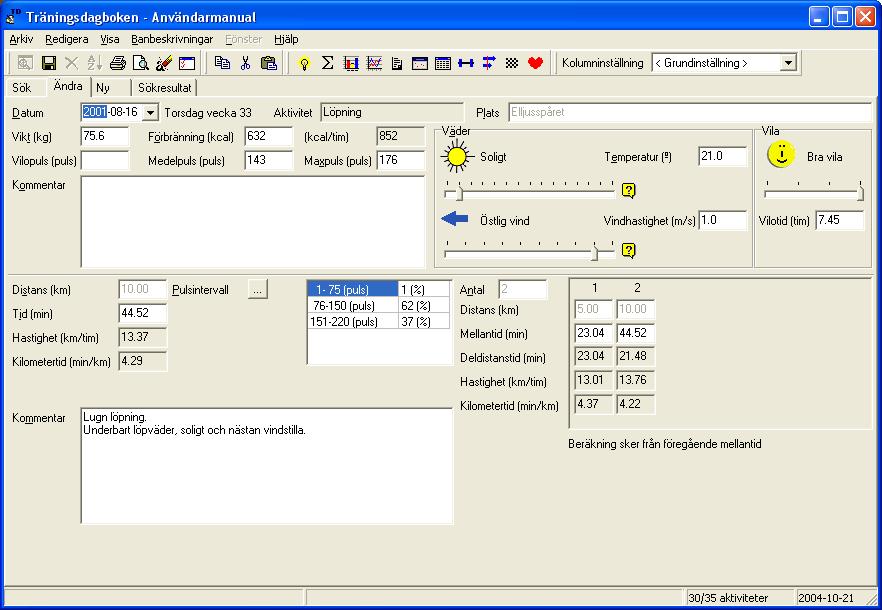Open the Datum date picker dropdown arrow
882x610 pixels.
[150, 113]
